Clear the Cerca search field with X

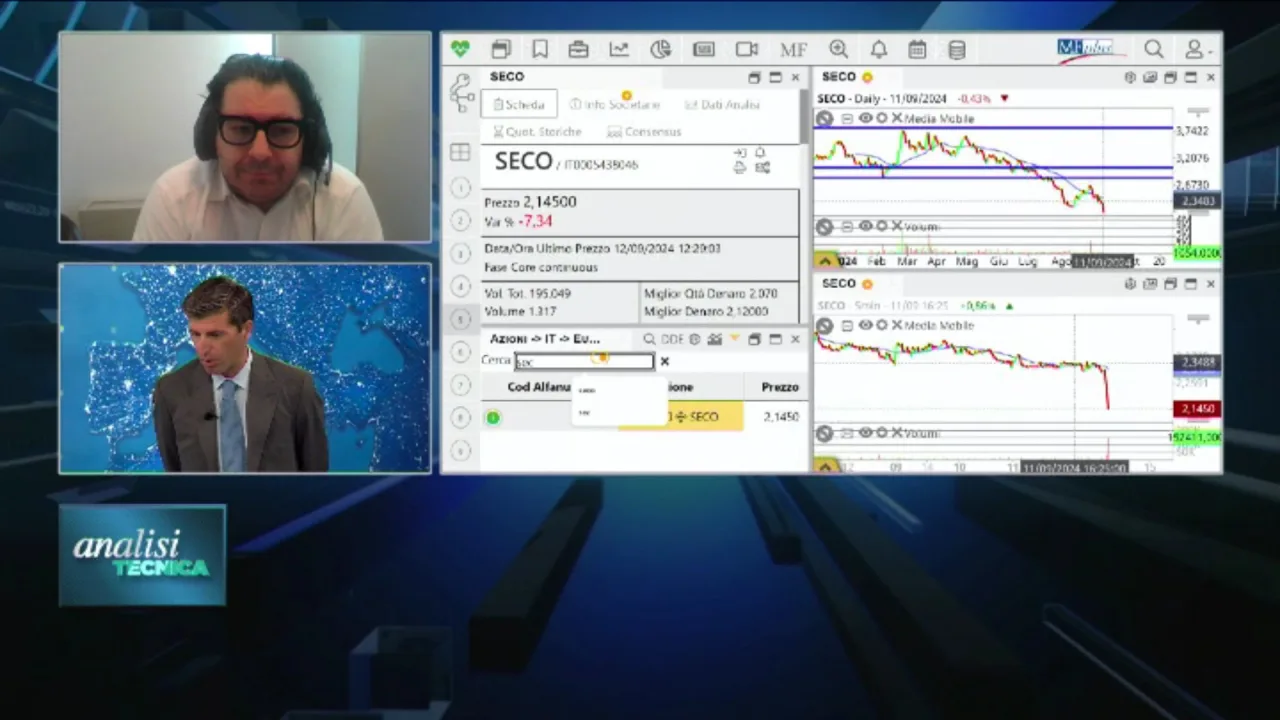tap(664, 361)
